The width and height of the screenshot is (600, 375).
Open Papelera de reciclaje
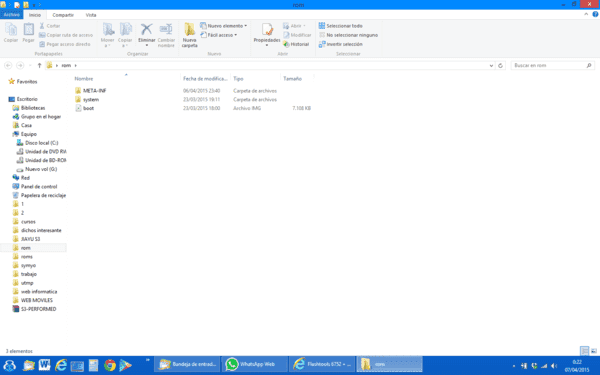click(x=43, y=196)
